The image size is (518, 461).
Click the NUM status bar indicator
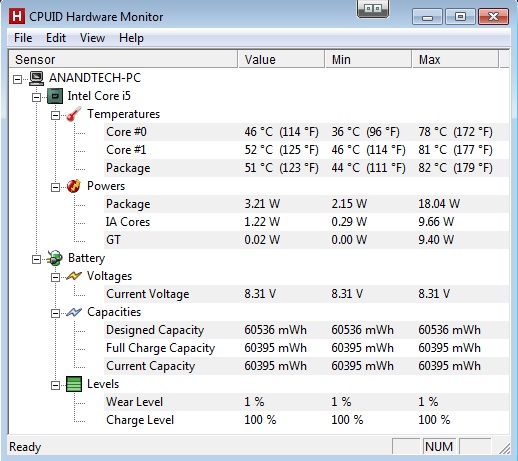[x=439, y=447]
